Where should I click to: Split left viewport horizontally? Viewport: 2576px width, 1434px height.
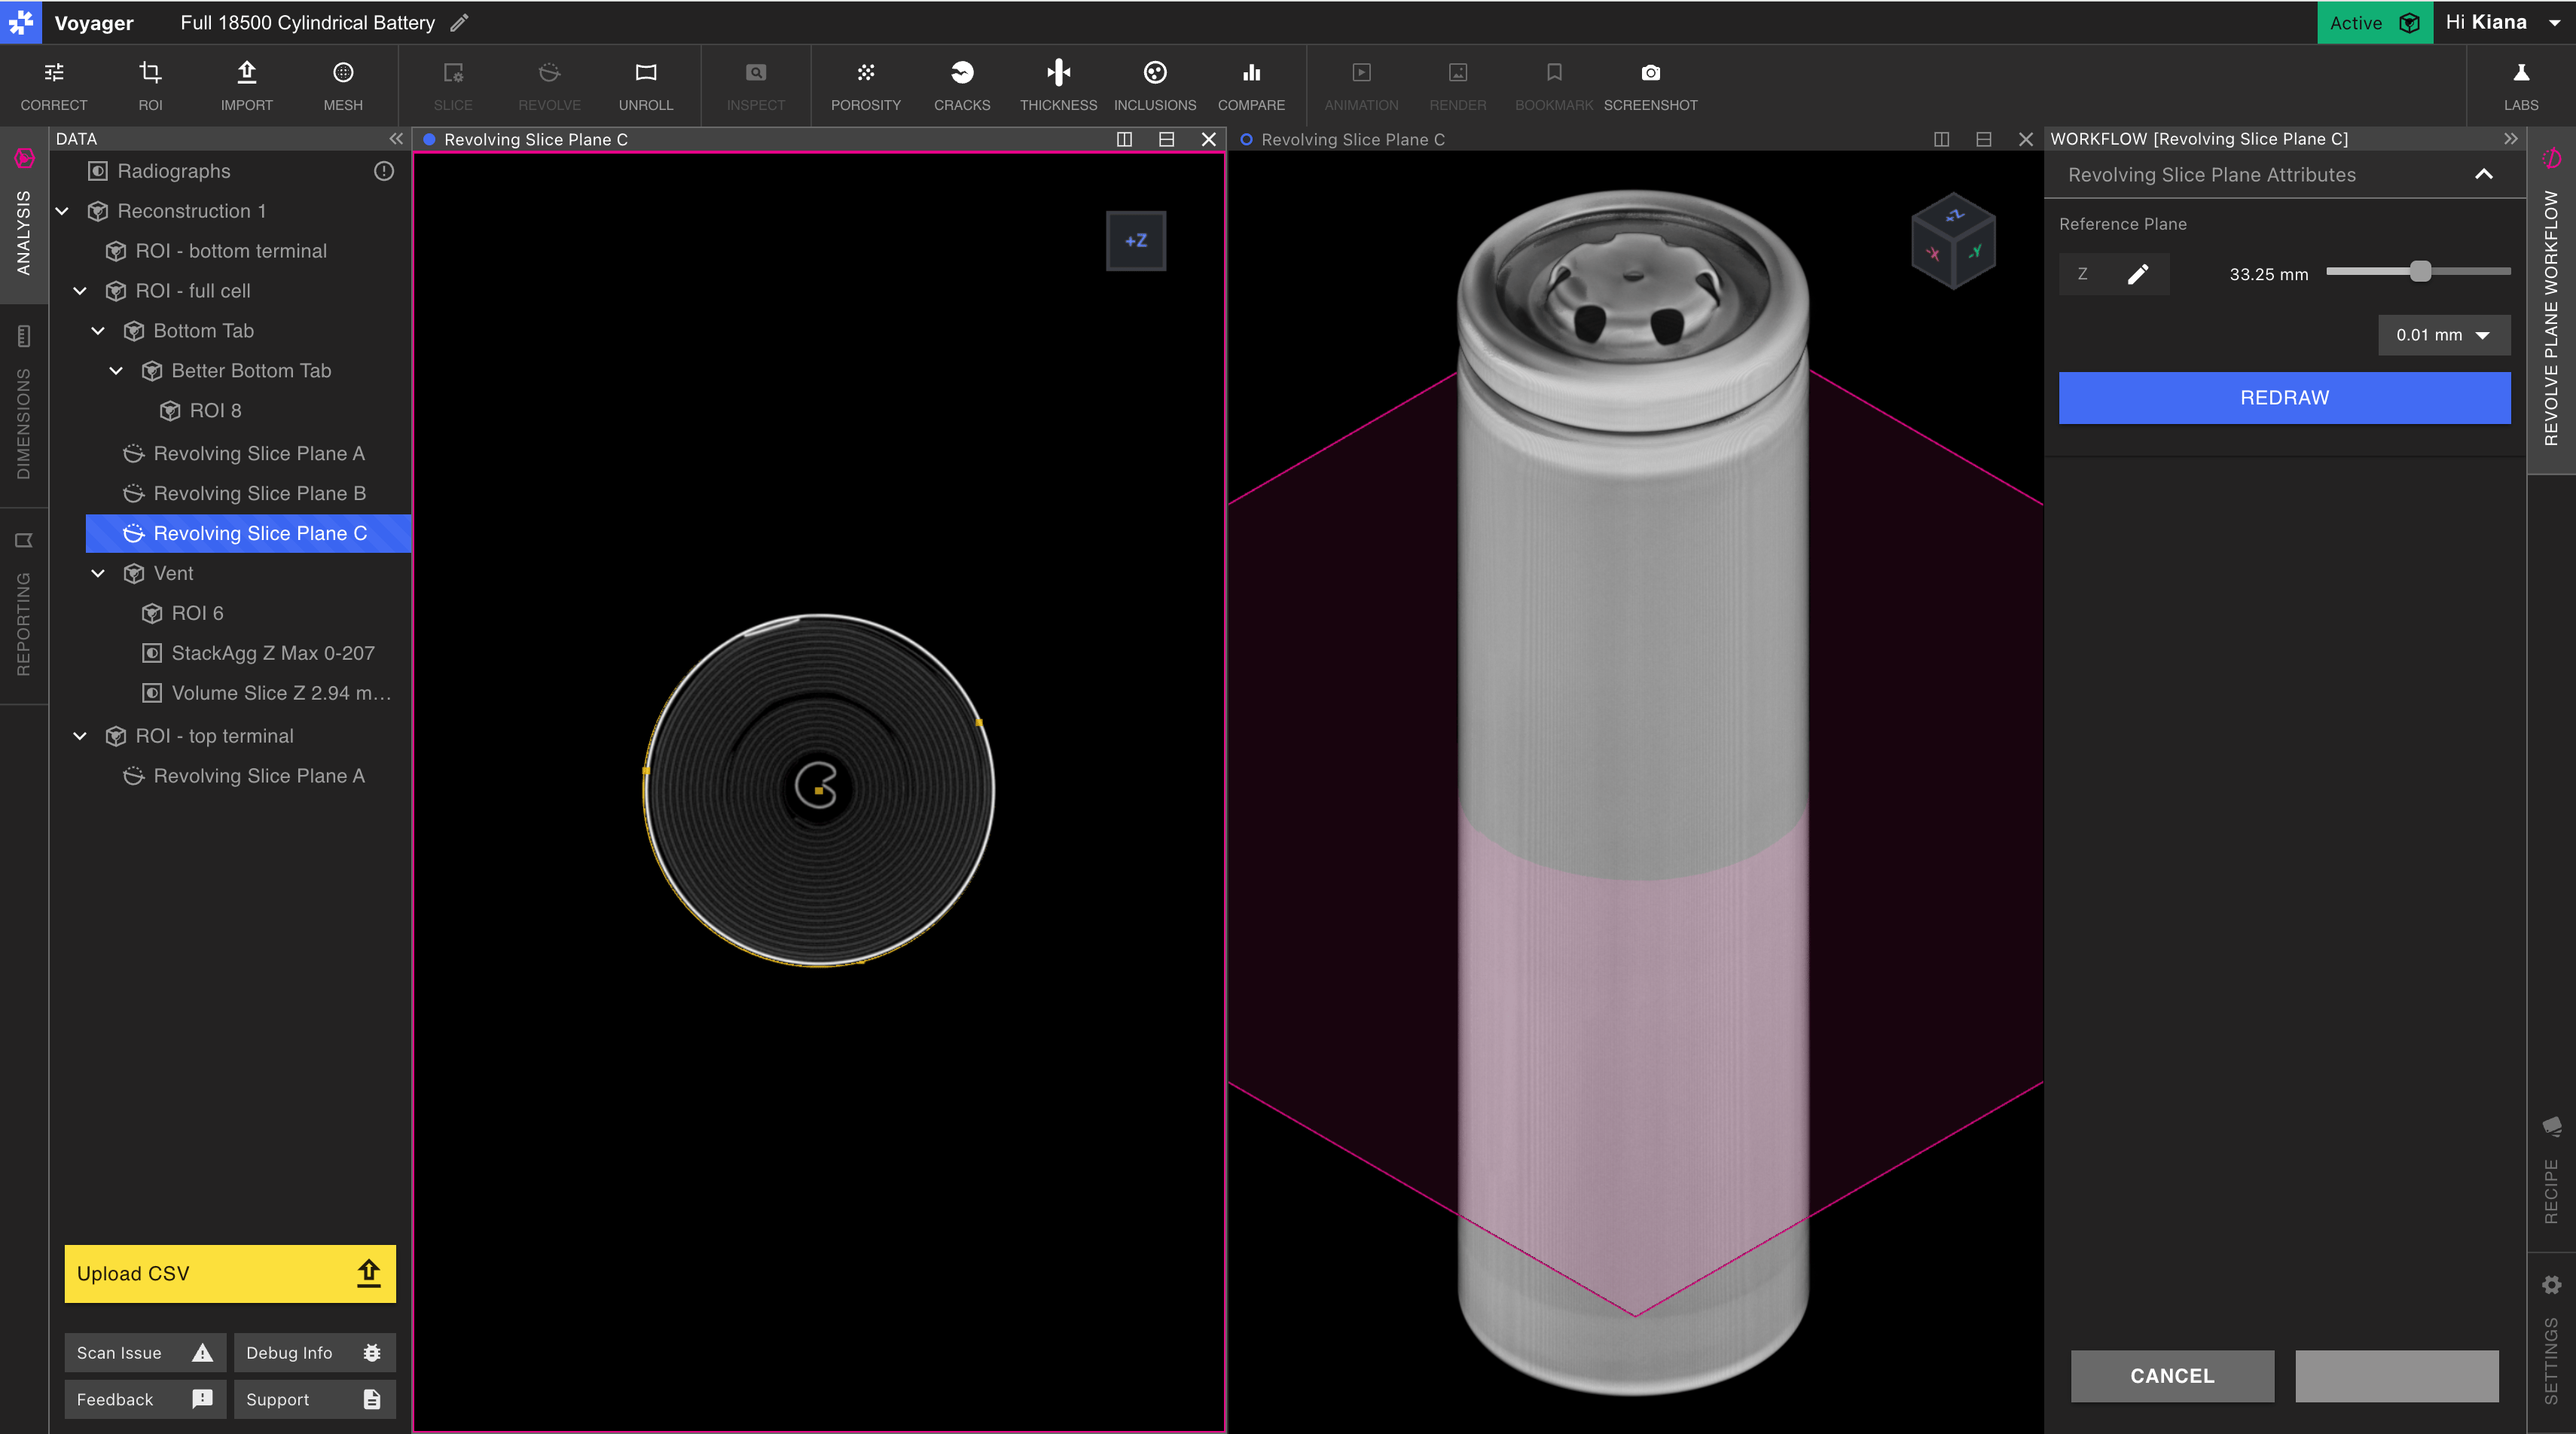(1166, 139)
